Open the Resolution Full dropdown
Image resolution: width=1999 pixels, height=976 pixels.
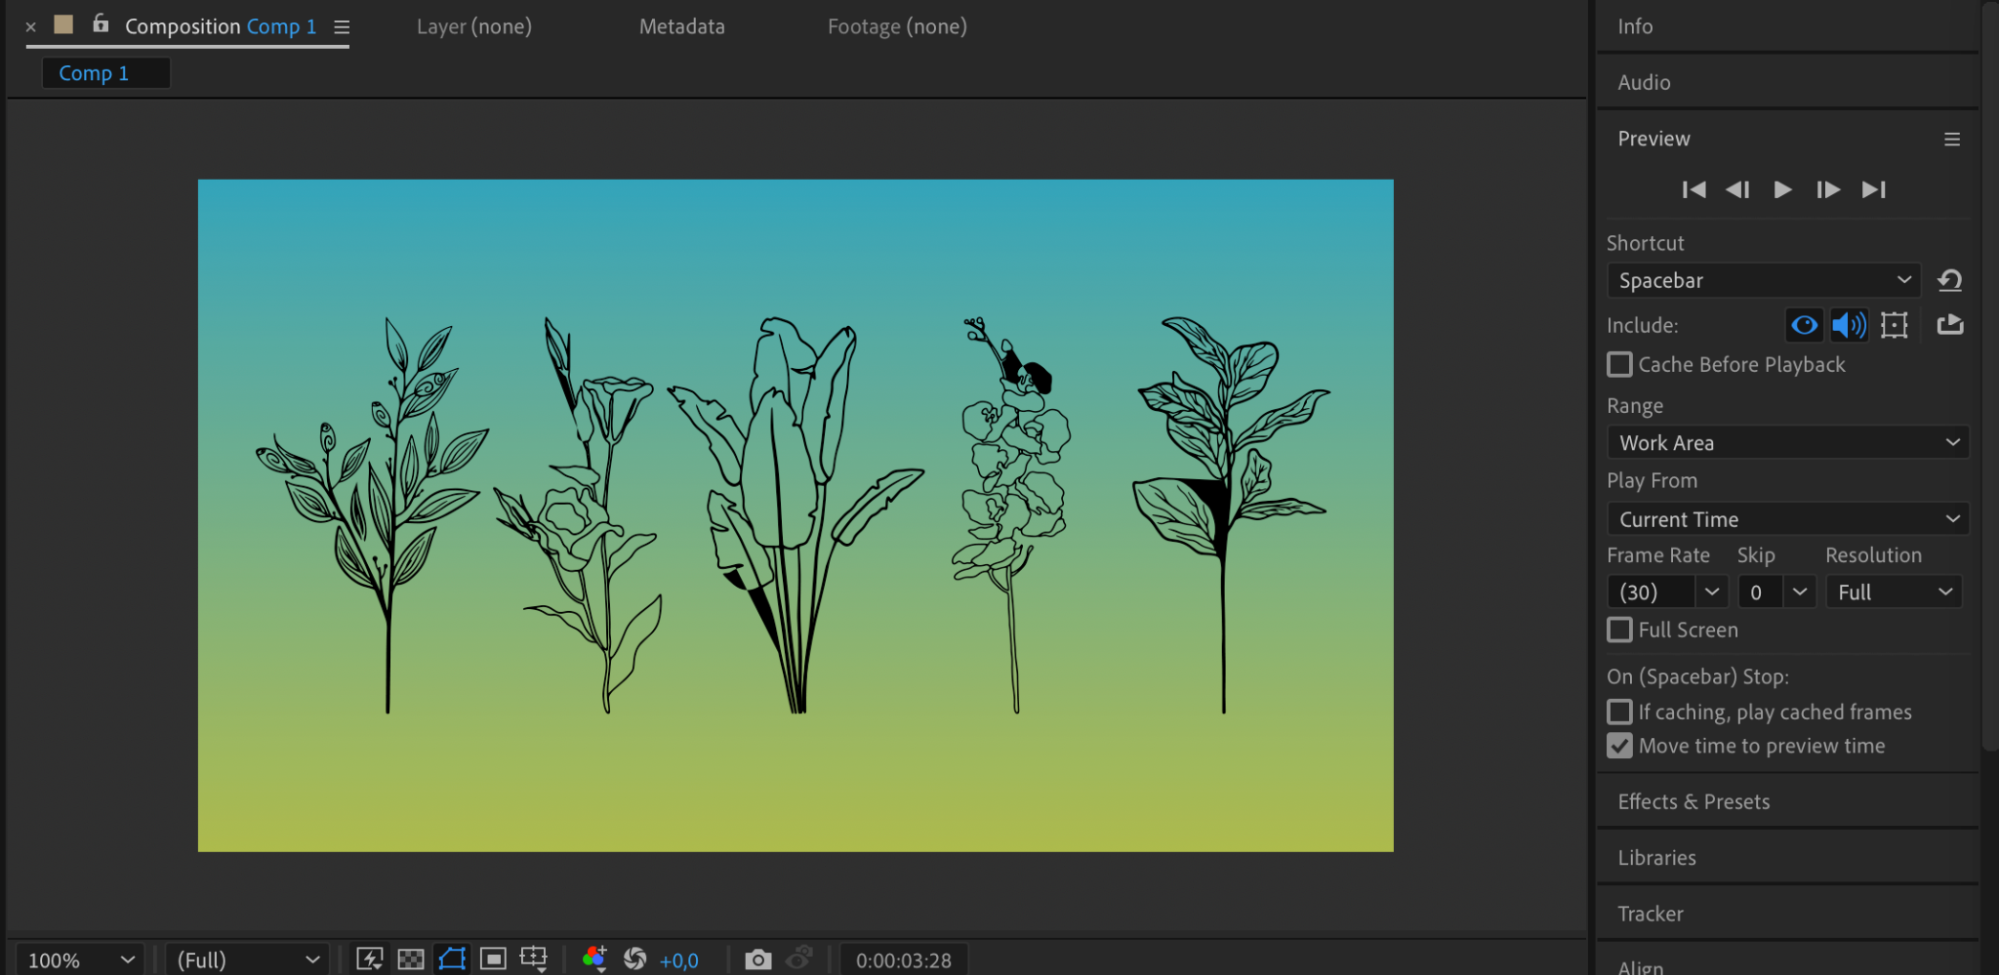tap(1894, 592)
